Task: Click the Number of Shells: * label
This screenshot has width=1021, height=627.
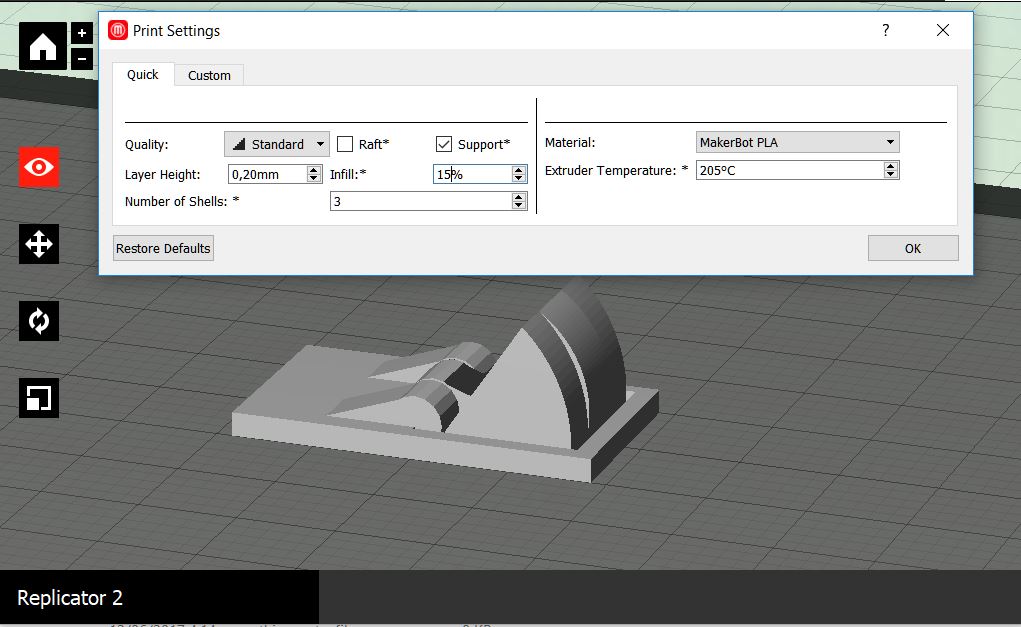Action: [x=182, y=201]
